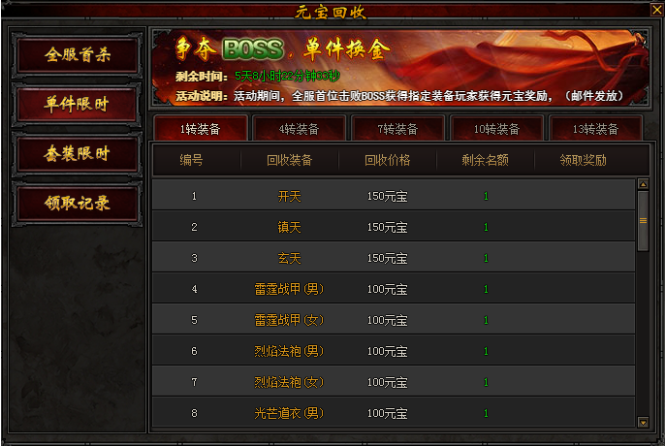The height and width of the screenshot is (446, 666).
Task: Select the 玄天 equipment link
Action: click(289, 258)
